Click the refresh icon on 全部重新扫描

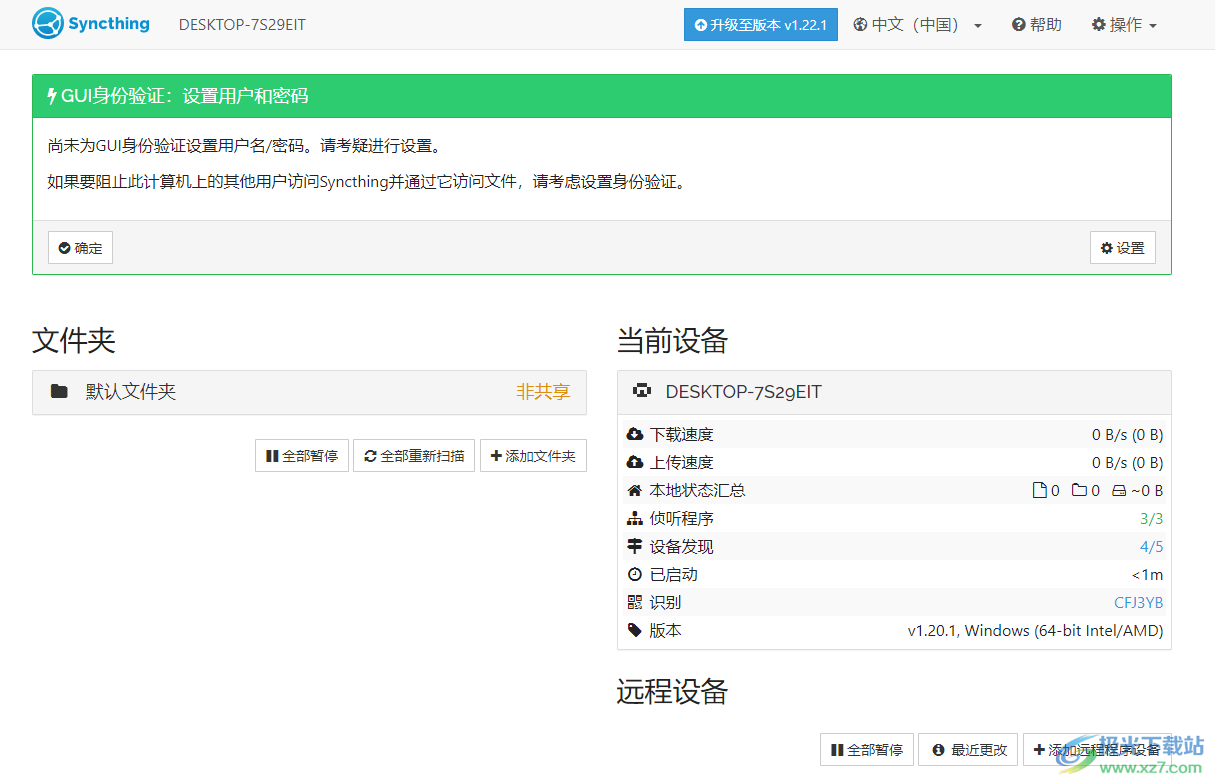coord(371,456)
